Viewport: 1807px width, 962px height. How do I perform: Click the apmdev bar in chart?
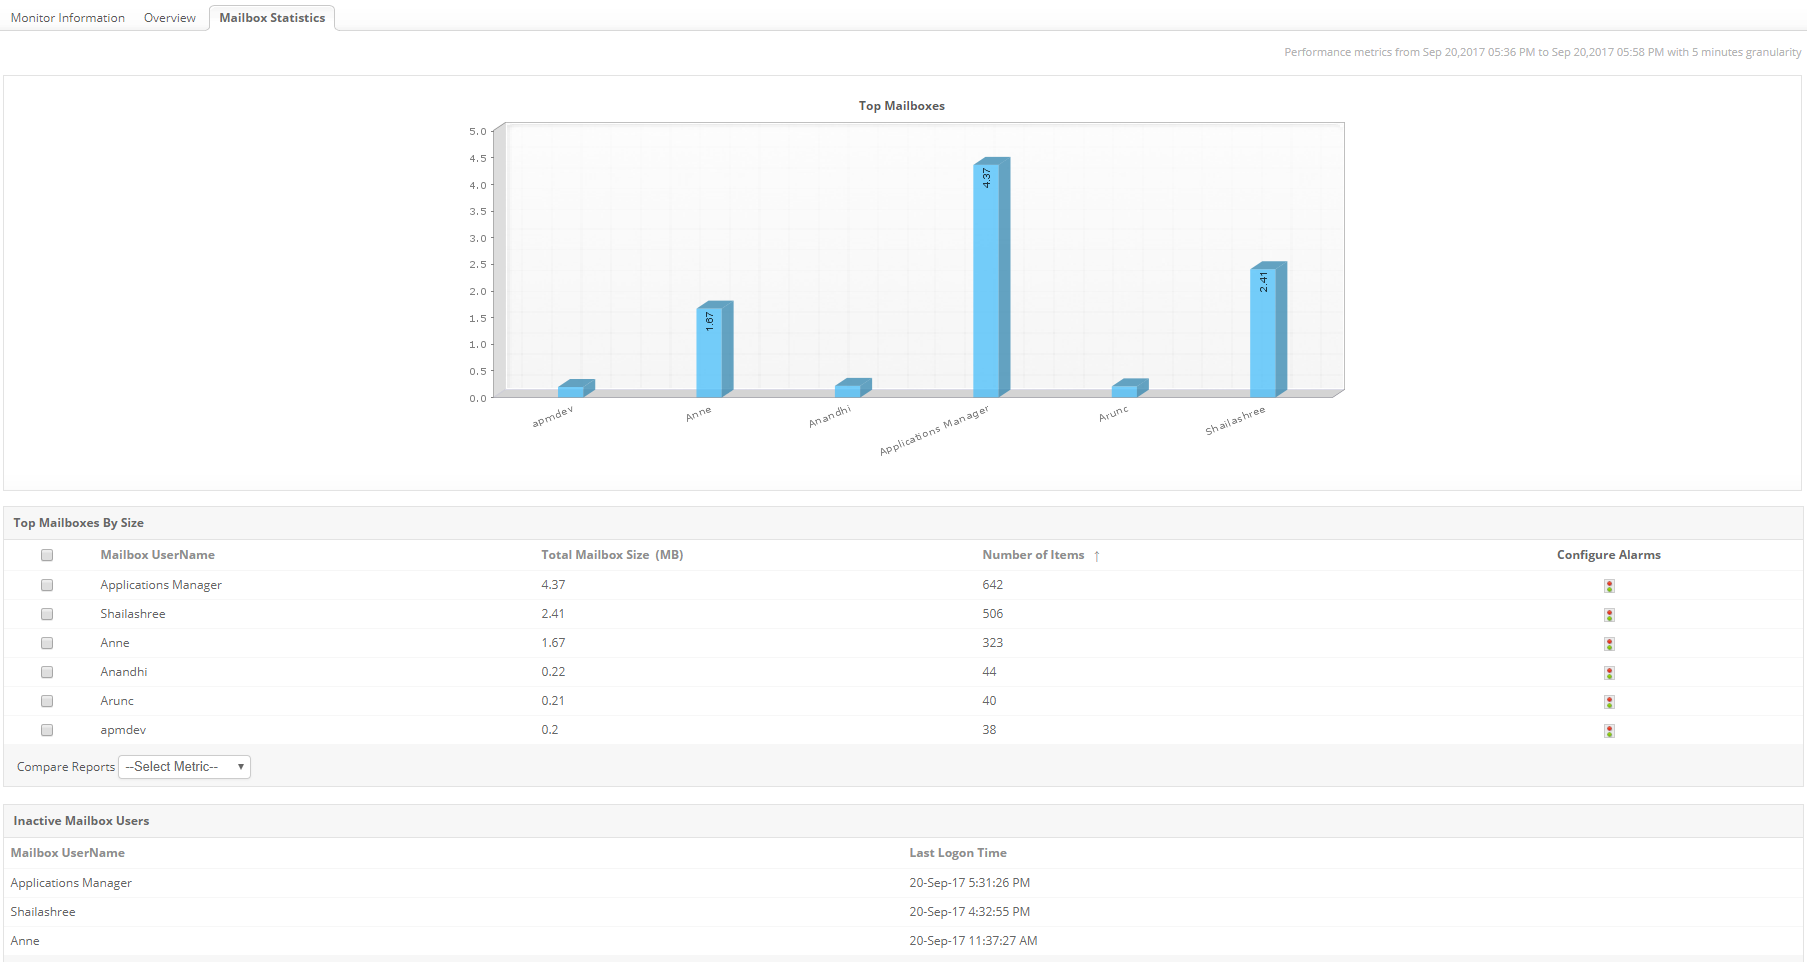point(576,388)
